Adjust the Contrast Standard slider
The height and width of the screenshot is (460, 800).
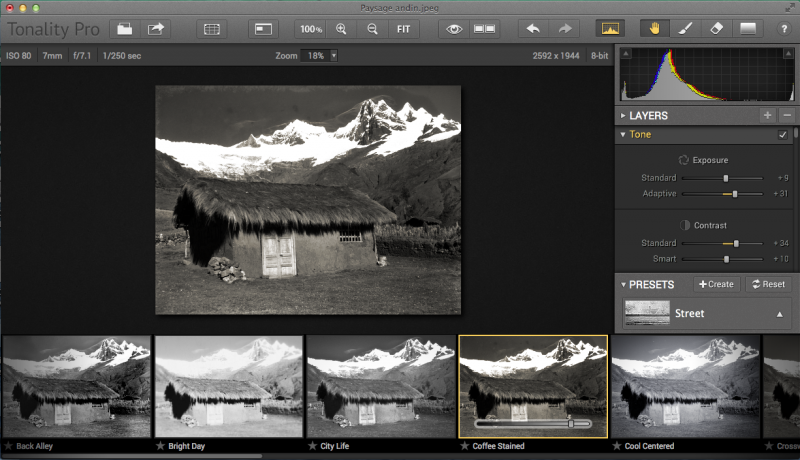point(736,243)
